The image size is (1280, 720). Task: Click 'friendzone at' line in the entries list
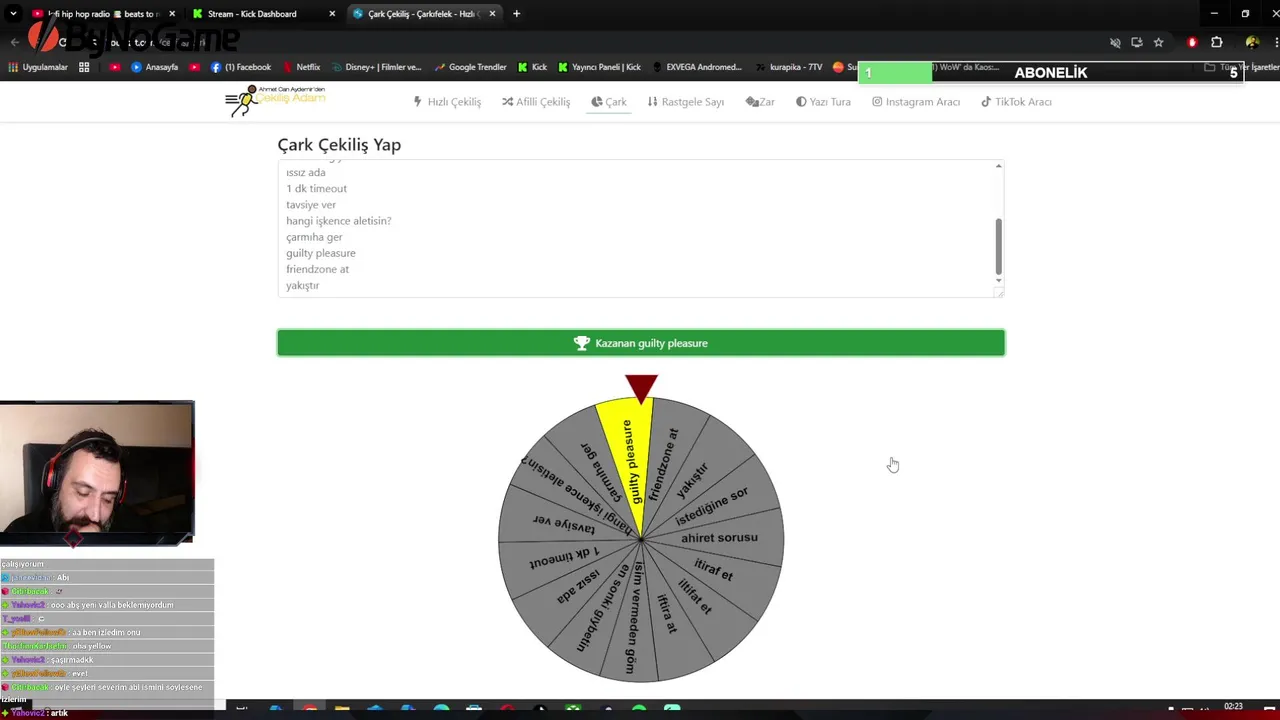pyautogui.click(x=317, y=269)
